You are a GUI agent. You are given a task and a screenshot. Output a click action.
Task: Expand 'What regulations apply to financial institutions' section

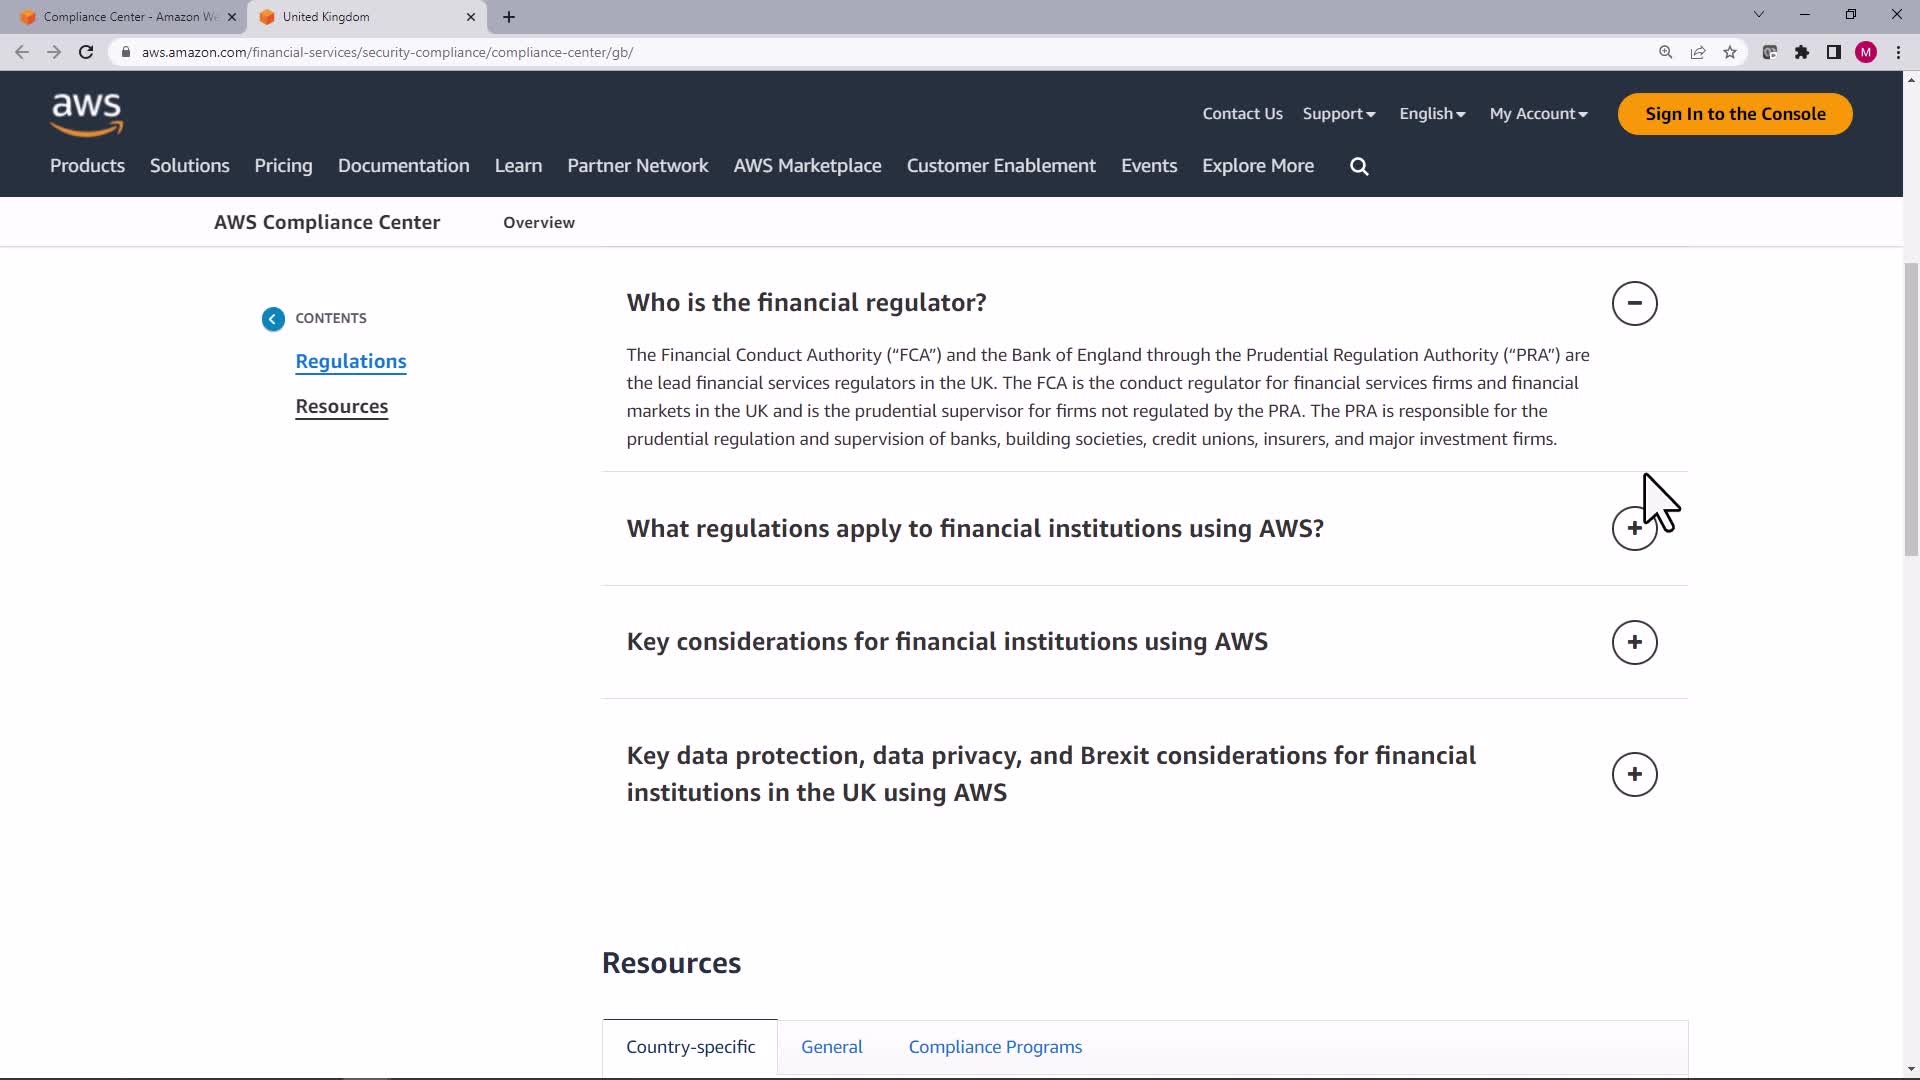click(1634, 528)
